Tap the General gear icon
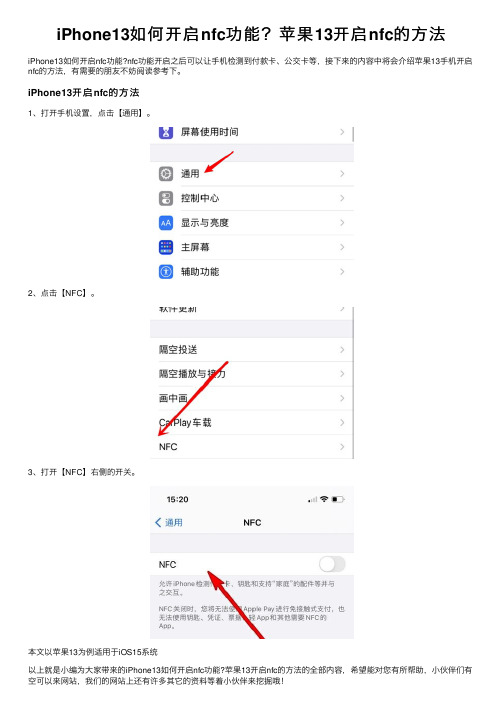 (166, 174)
